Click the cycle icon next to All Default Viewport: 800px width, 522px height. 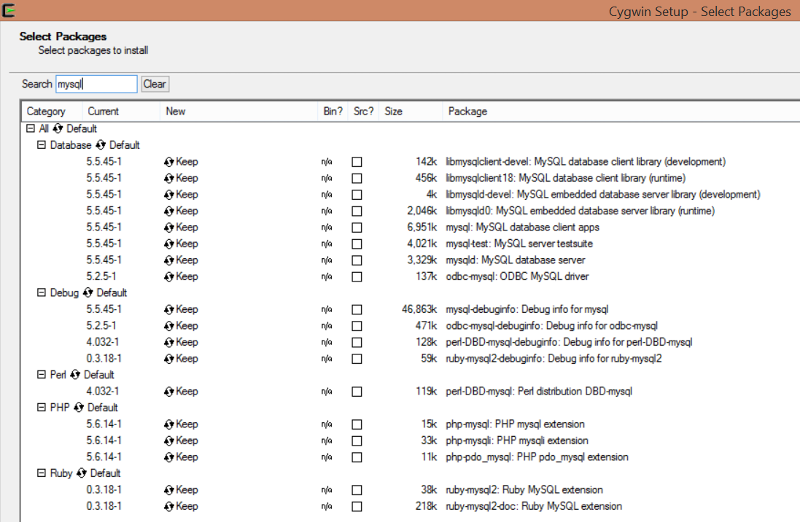pyautogui.click(x=58, y=129)
